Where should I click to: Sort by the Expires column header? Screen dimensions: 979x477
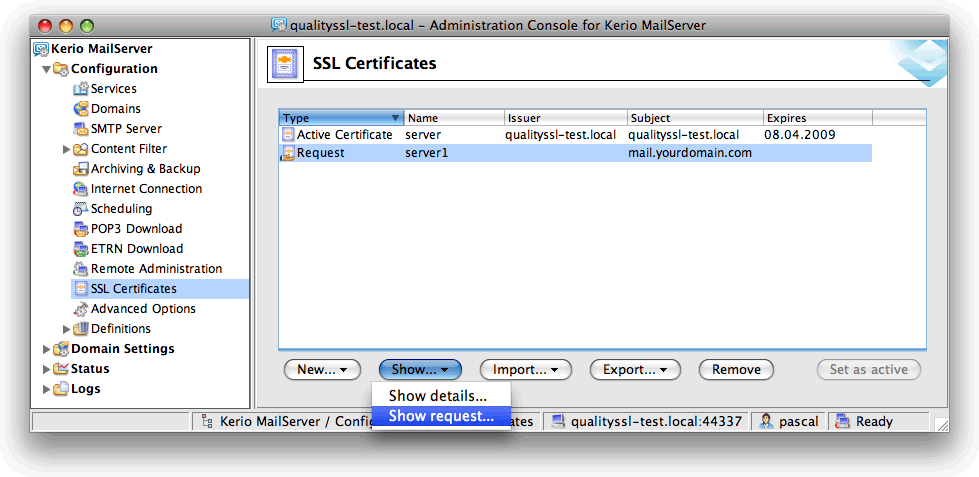click(818, 118)
